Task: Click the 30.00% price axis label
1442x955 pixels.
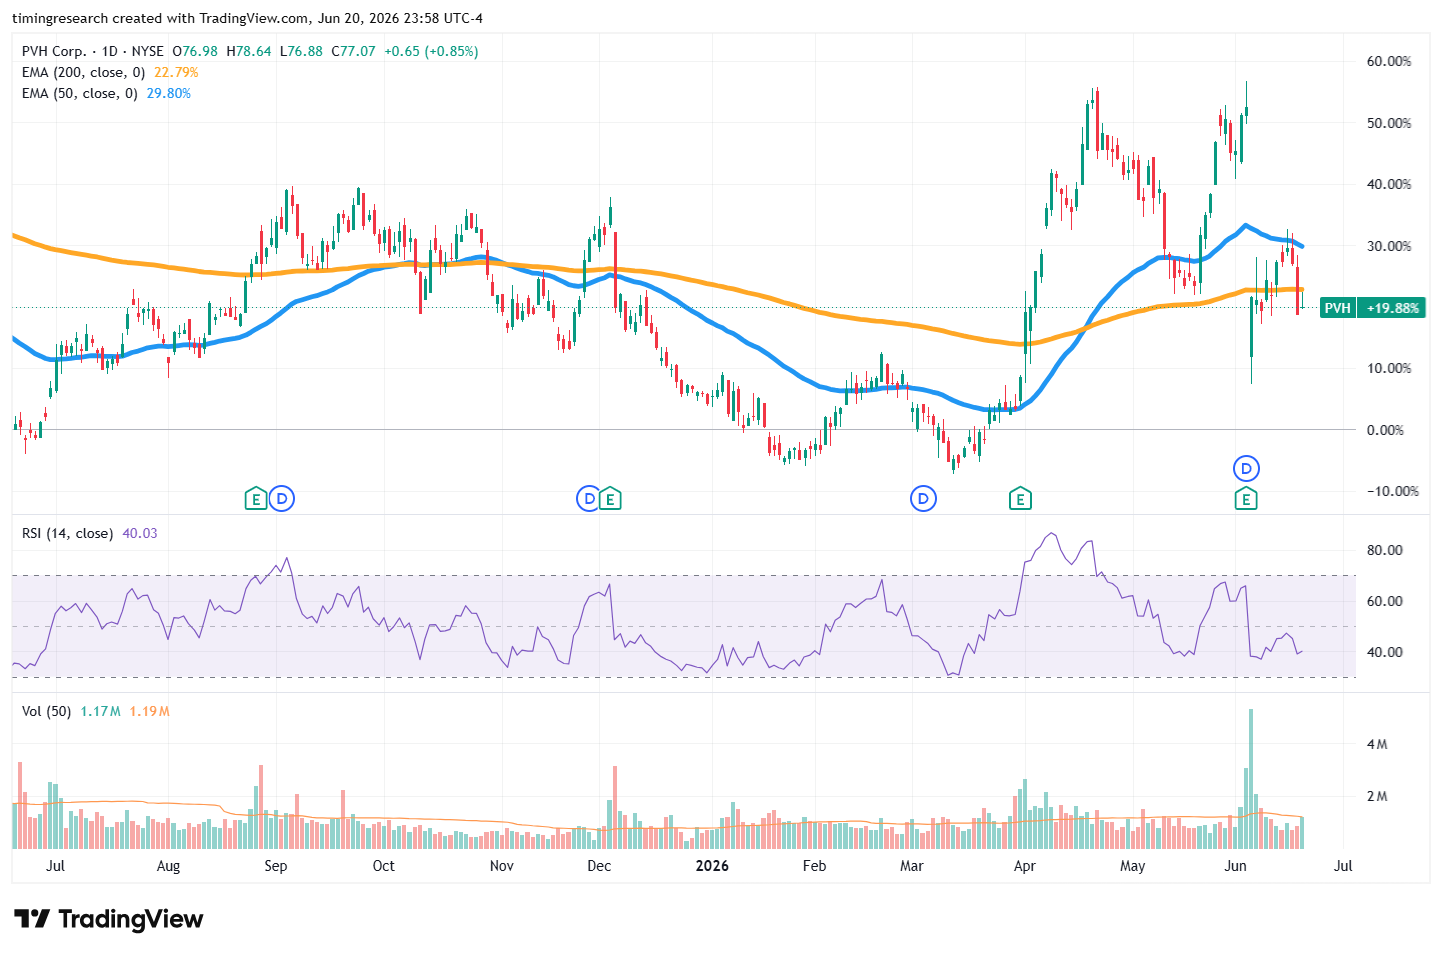Action: 1390,246
